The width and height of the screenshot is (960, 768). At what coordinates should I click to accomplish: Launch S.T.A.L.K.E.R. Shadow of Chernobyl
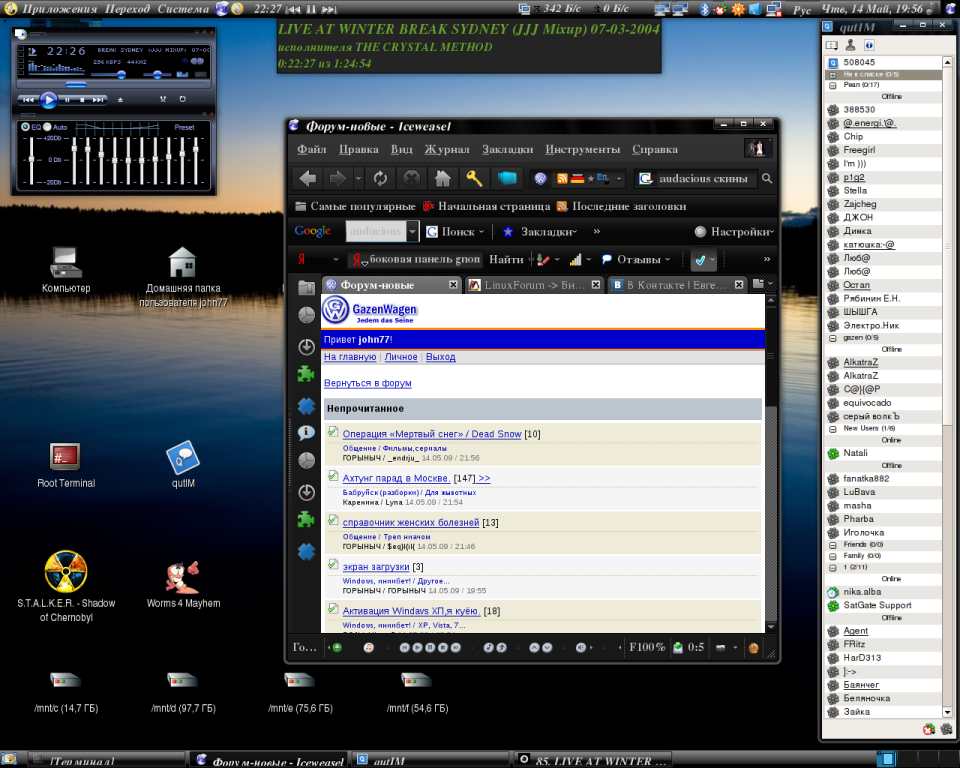66,571
